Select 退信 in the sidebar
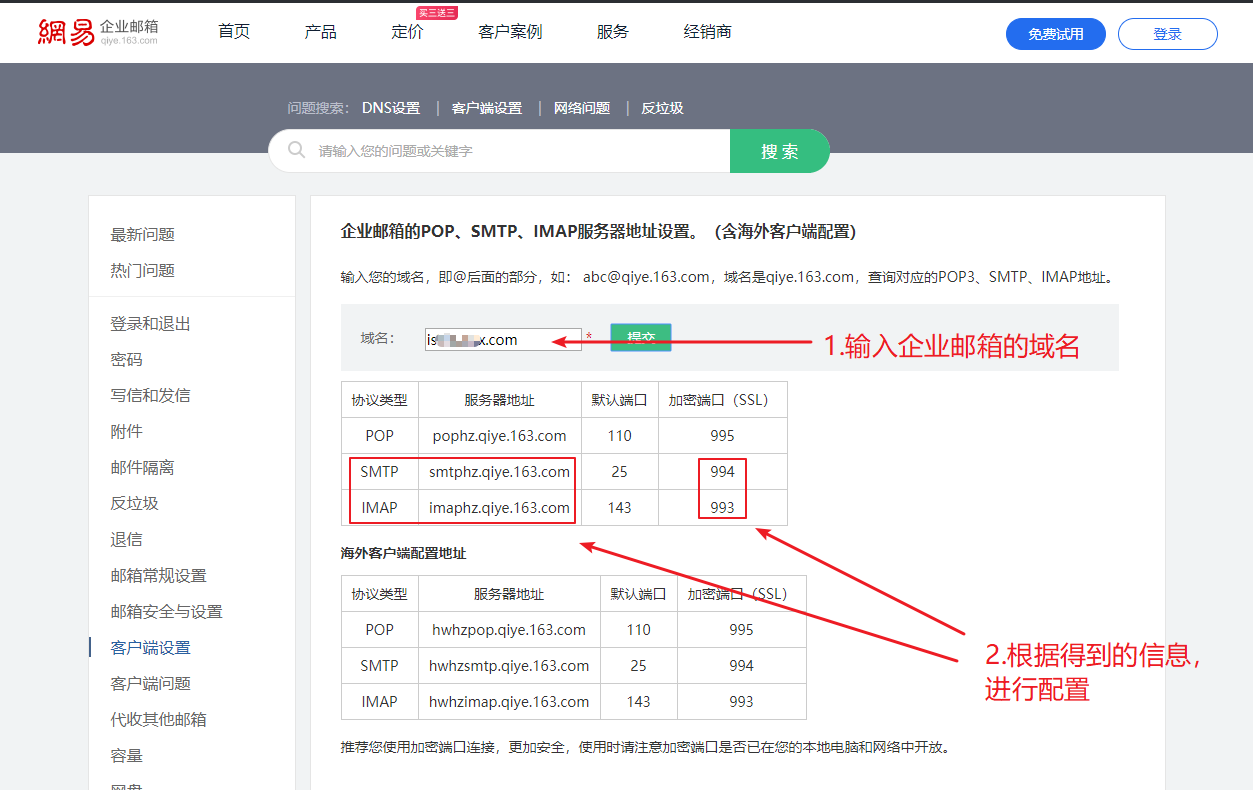1253x790 pixels. pos(127,540)
